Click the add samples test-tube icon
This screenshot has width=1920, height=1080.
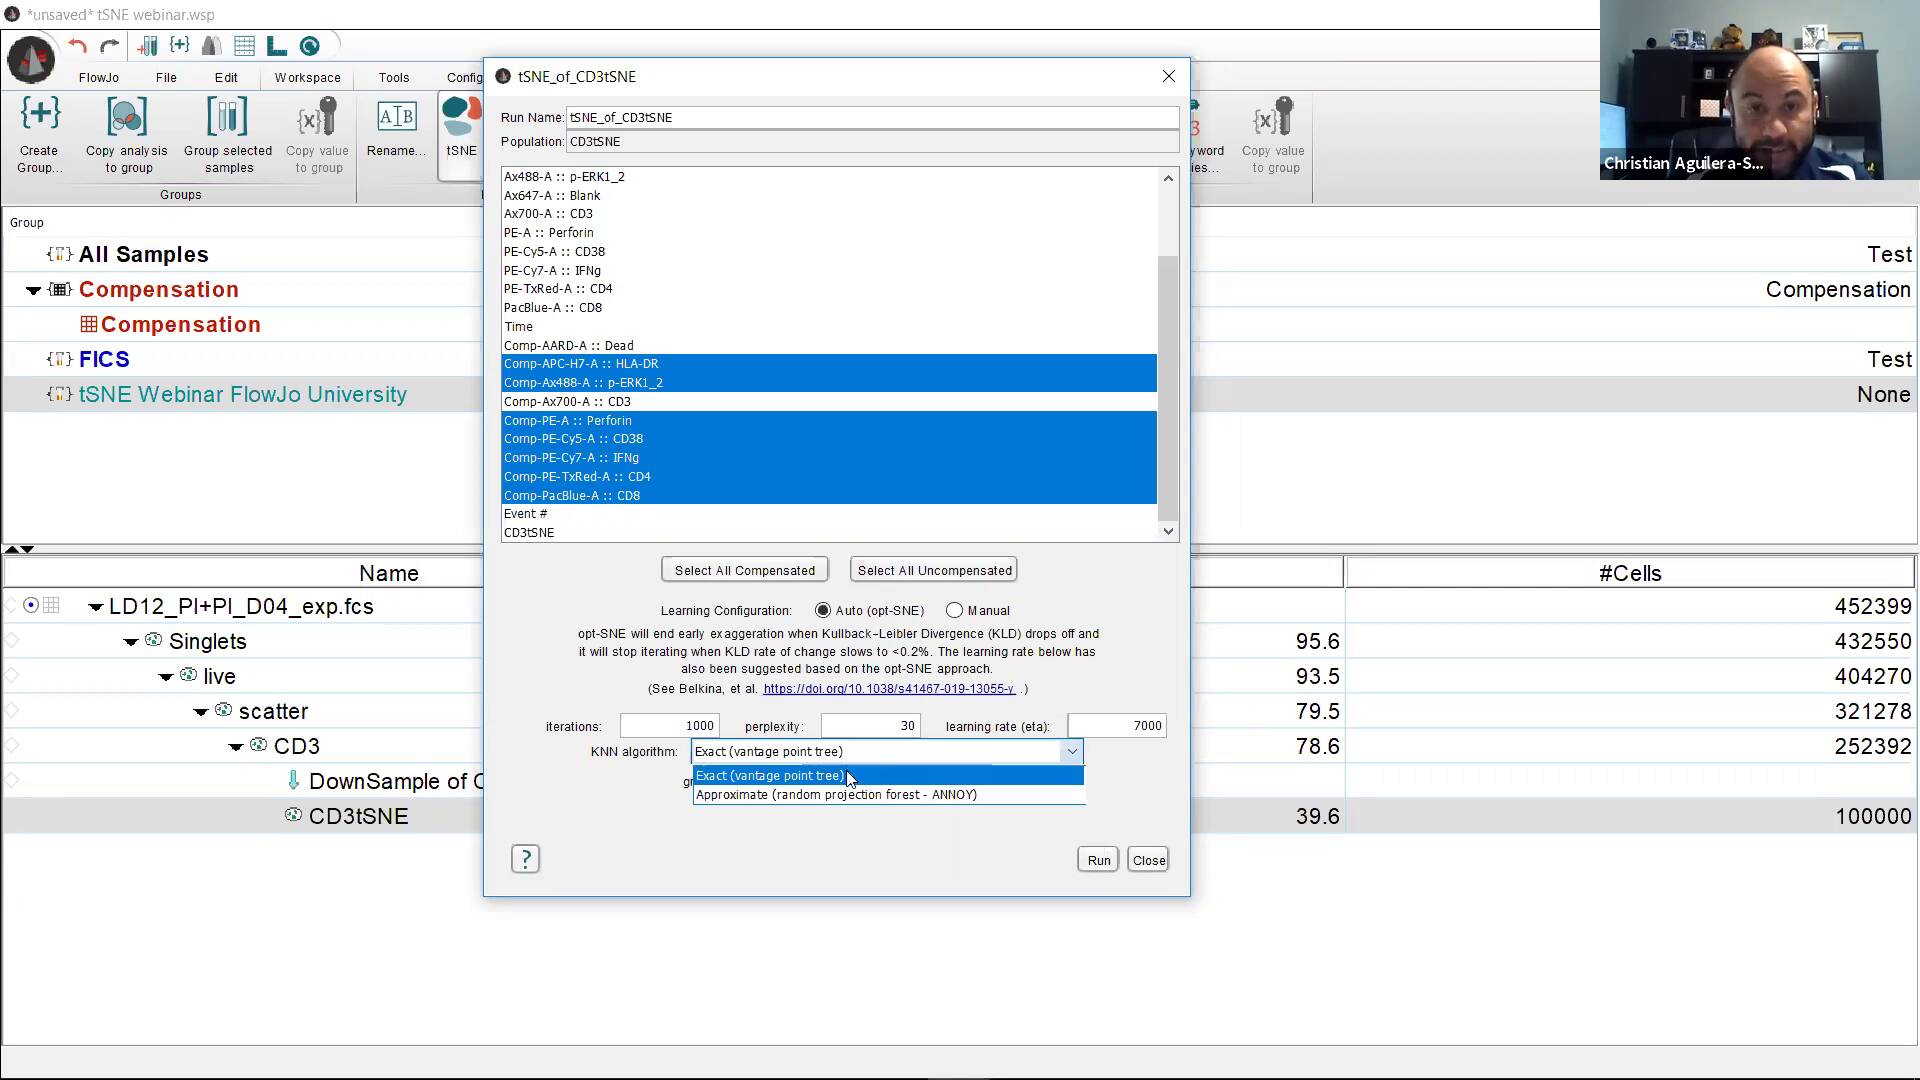point(147,46)
